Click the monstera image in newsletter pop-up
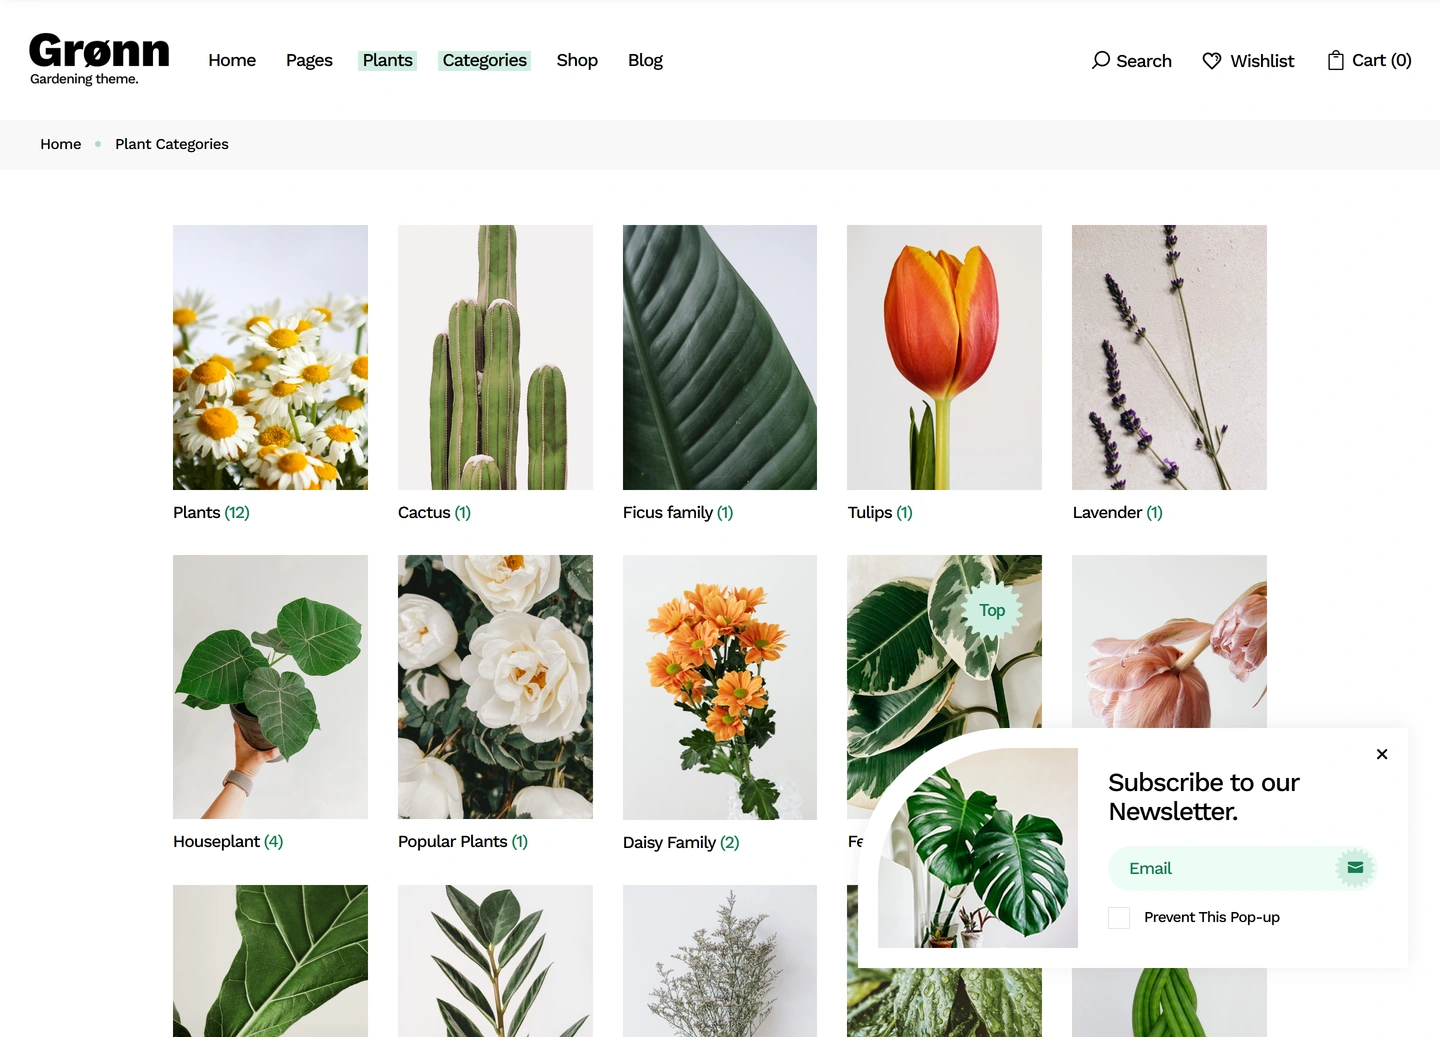Screen dimensions: 1440x1037 pyautogui.click(x=978, y=848)
